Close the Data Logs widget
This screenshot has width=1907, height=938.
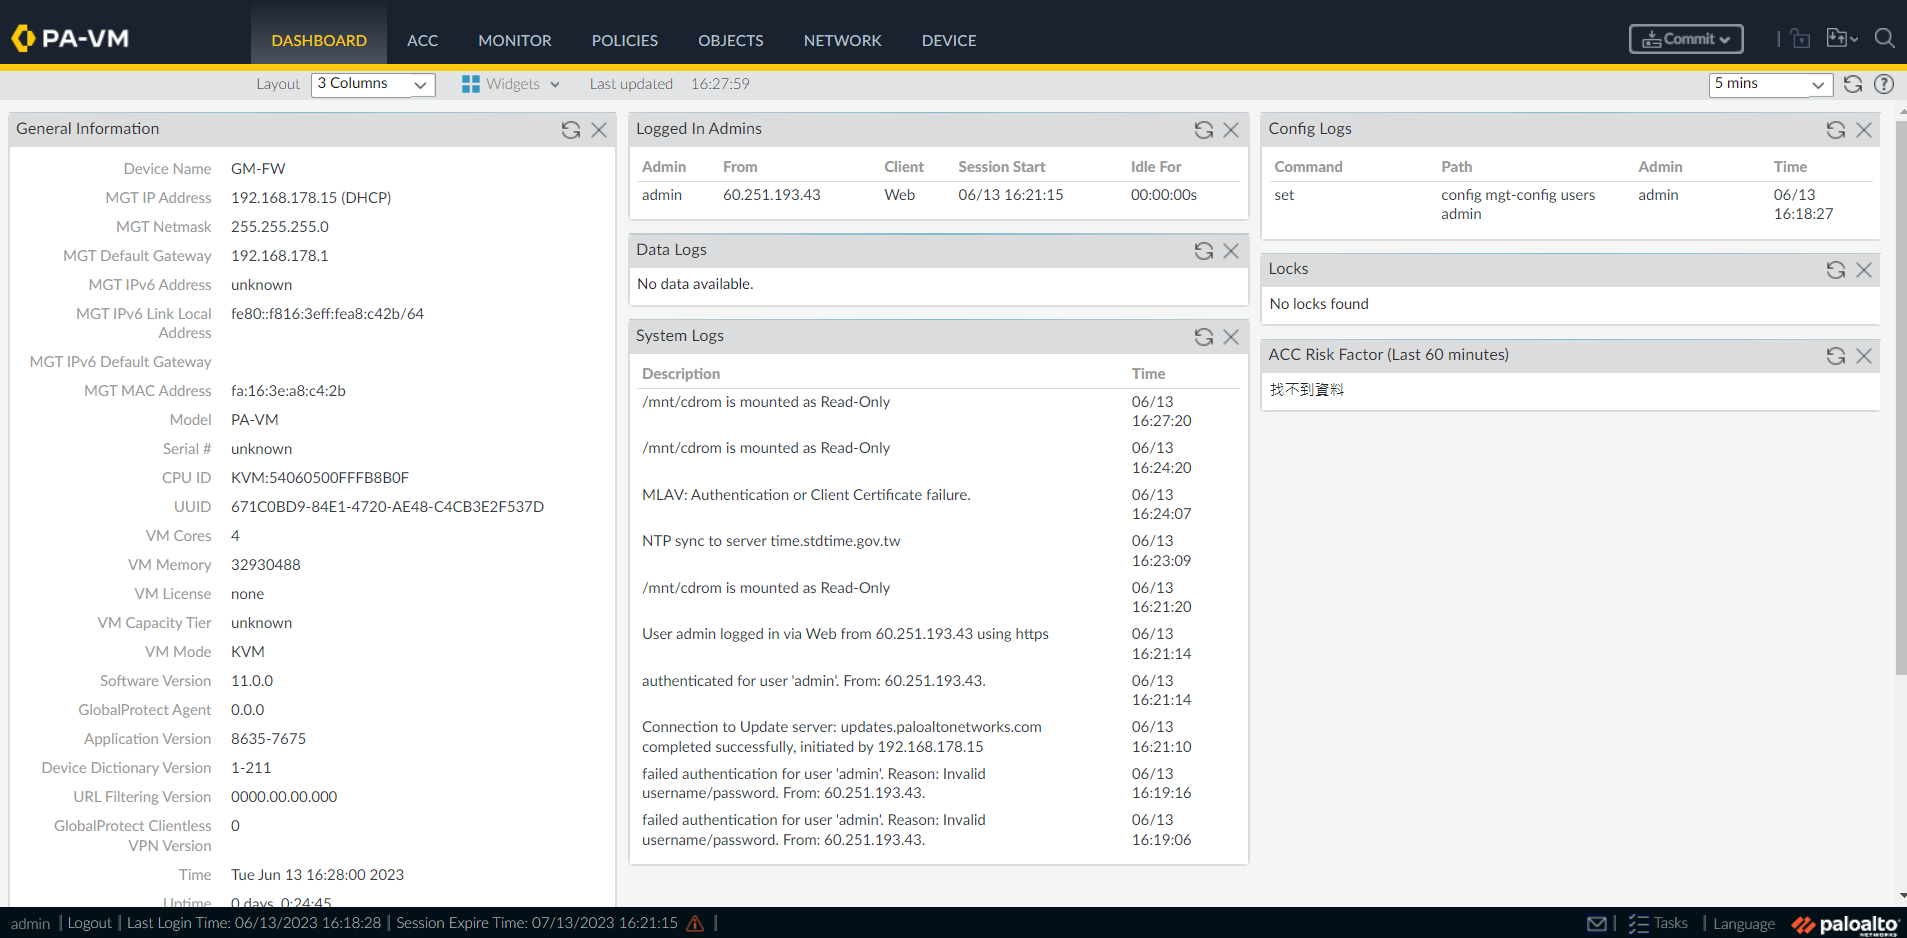pos(1231,251)
